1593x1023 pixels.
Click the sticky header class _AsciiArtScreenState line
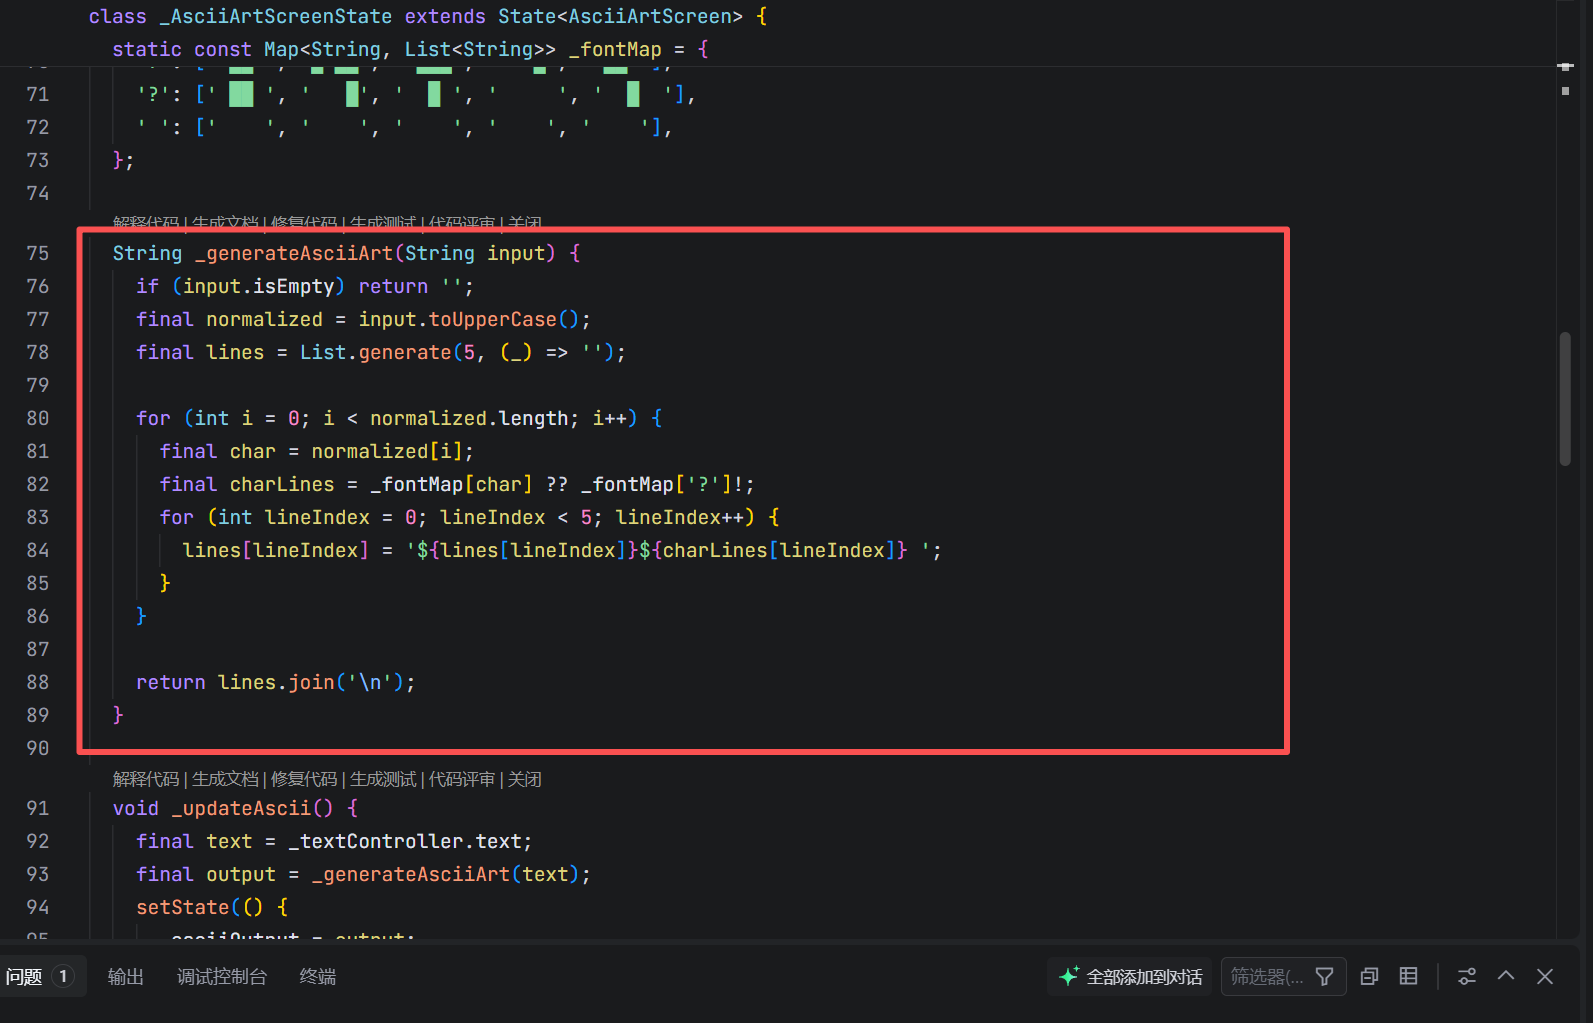[428, 16]
